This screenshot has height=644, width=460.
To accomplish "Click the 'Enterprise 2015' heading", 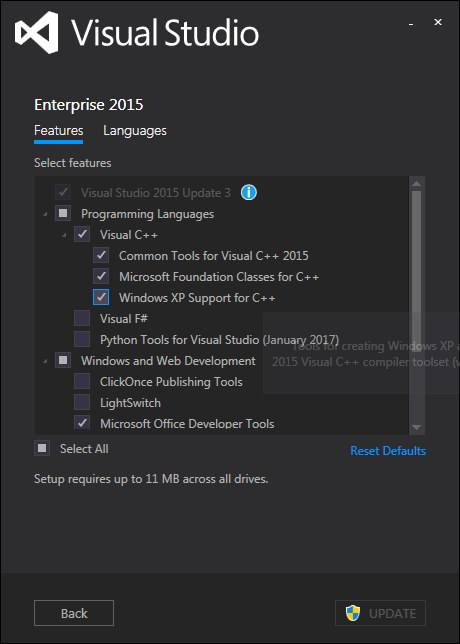I will click(89, 105).
